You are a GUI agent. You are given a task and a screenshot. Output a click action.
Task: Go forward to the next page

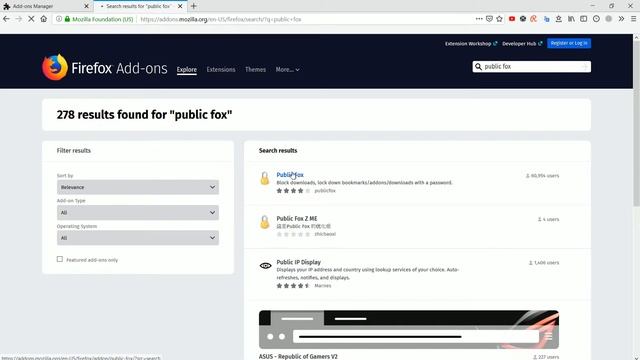point(19,19)
